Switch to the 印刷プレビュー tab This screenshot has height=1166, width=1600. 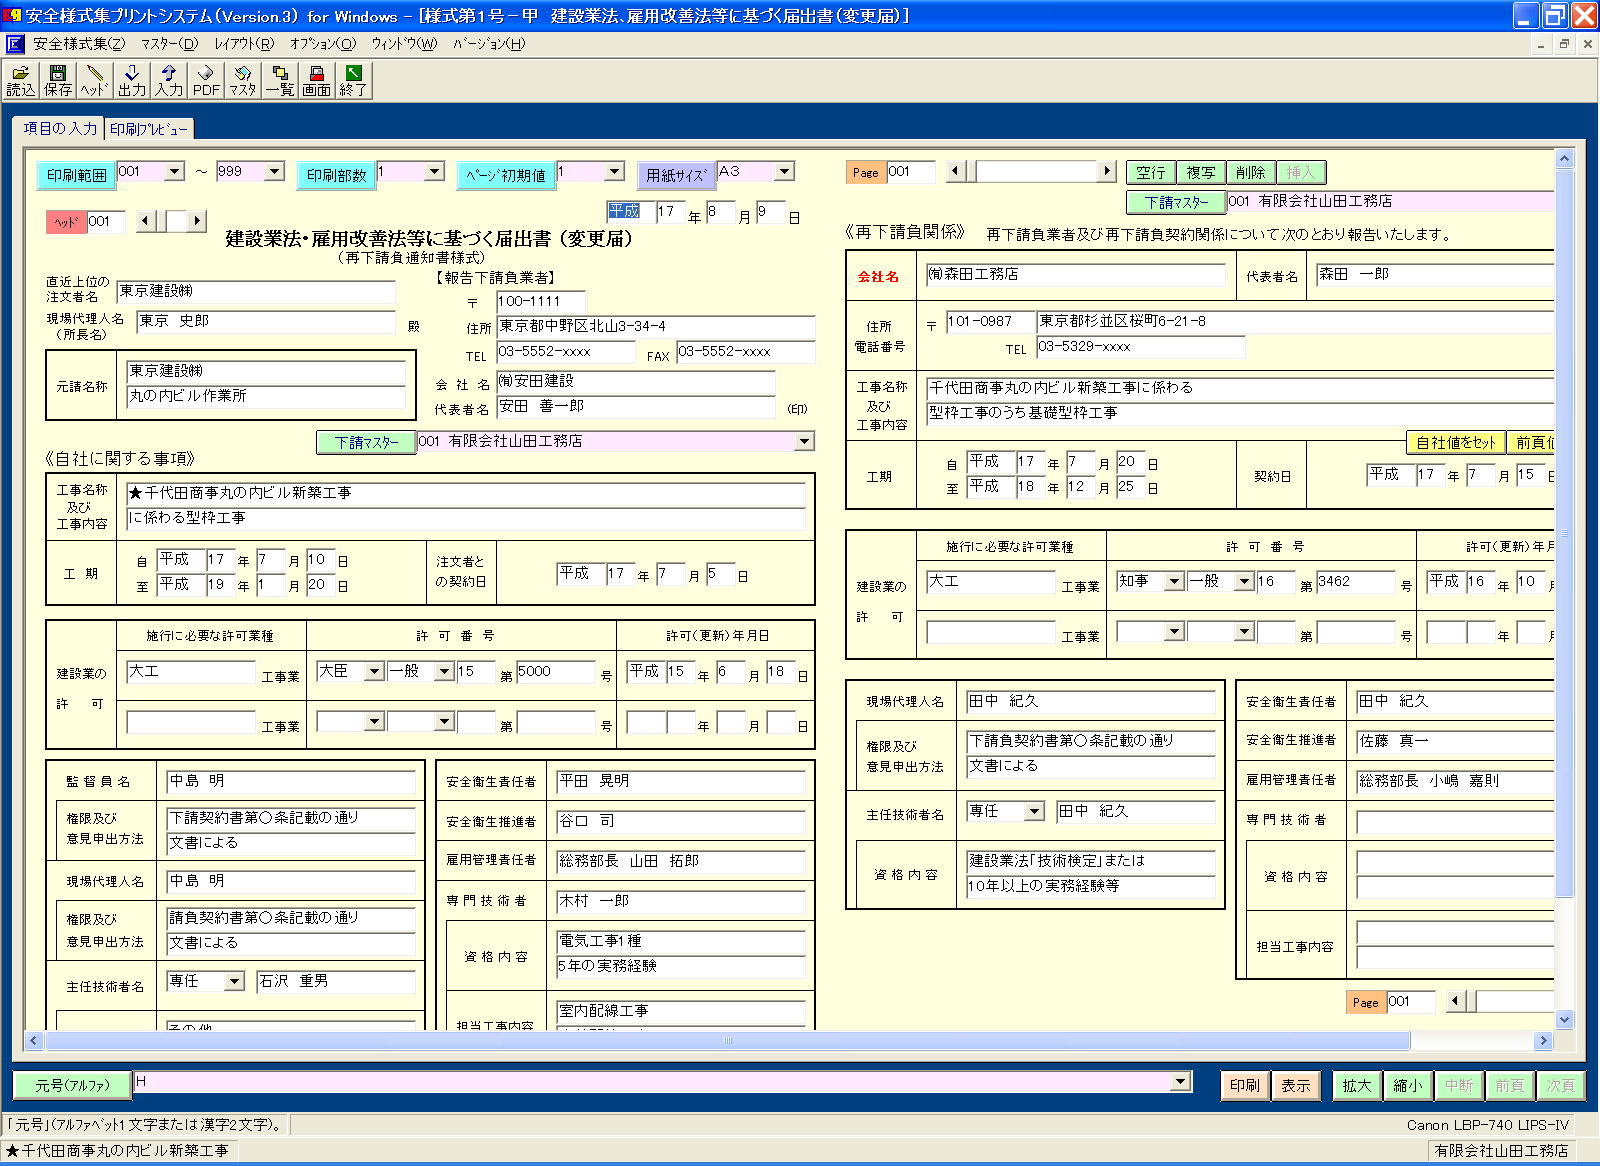click(x=147, y=129)
